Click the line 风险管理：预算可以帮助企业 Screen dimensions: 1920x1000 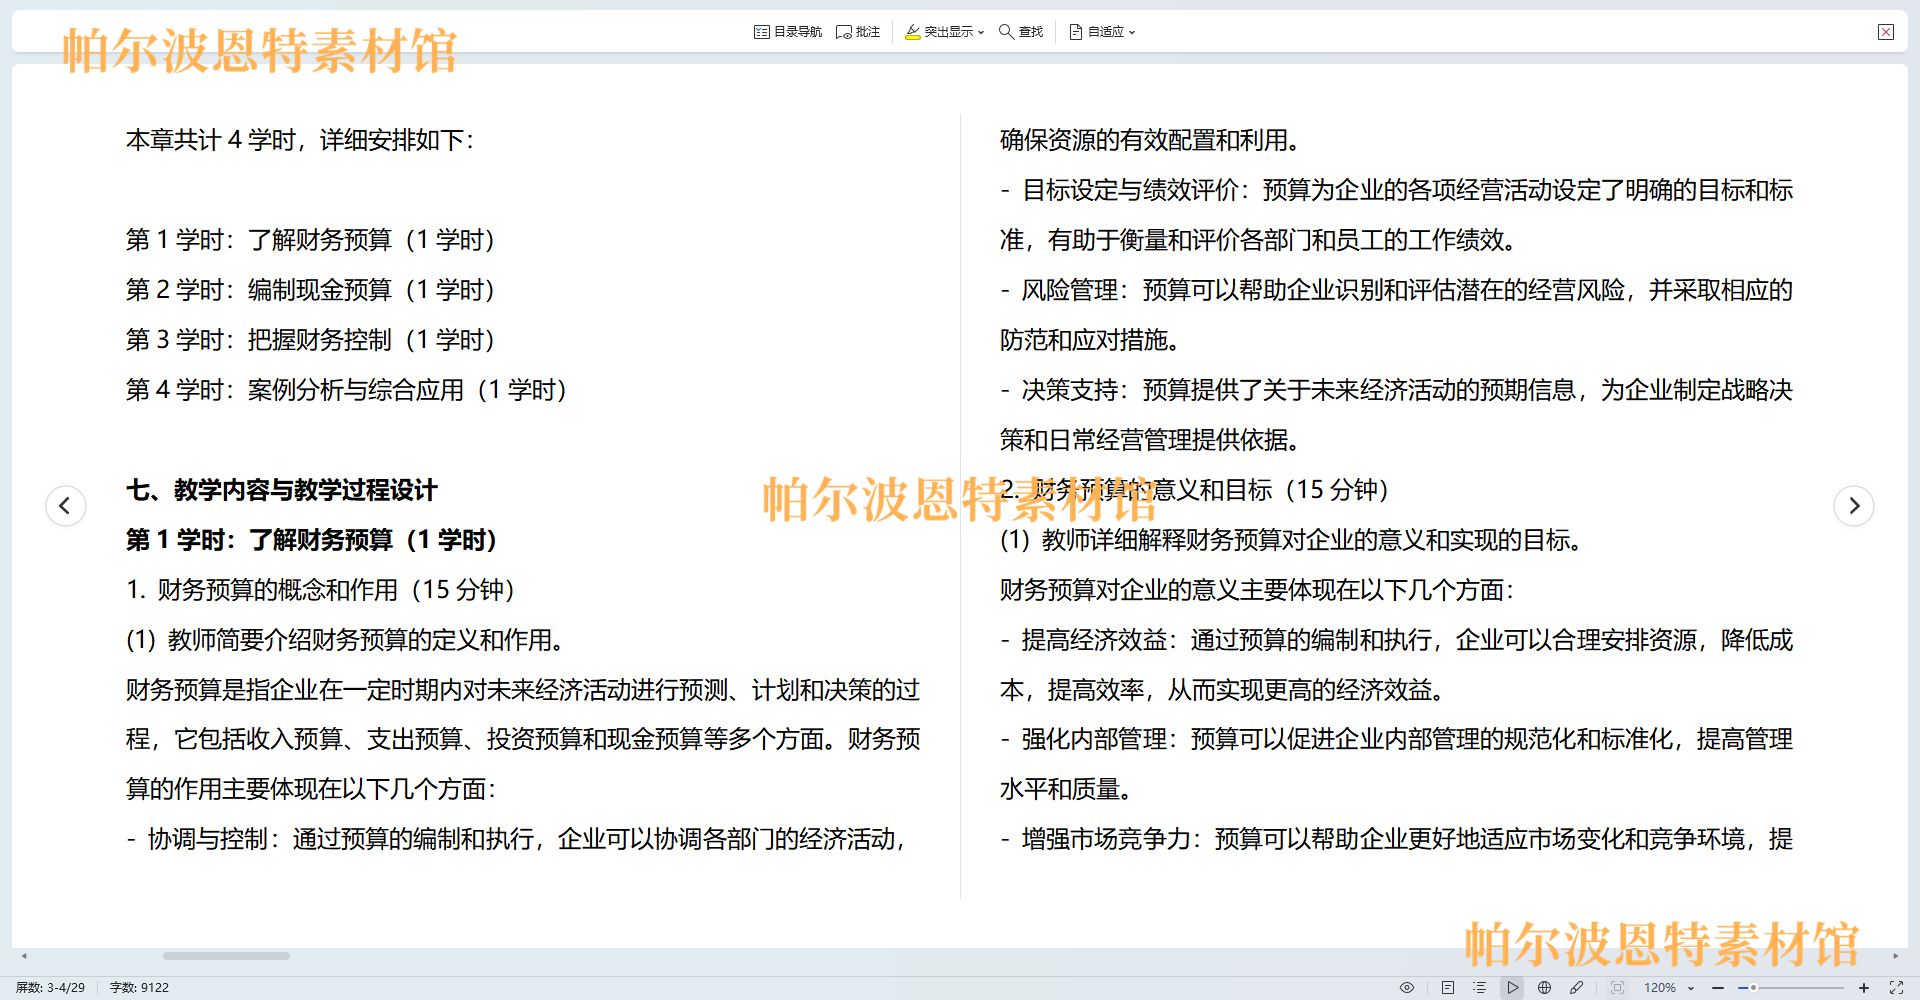pyautogui.click(x=1397, y=290)
